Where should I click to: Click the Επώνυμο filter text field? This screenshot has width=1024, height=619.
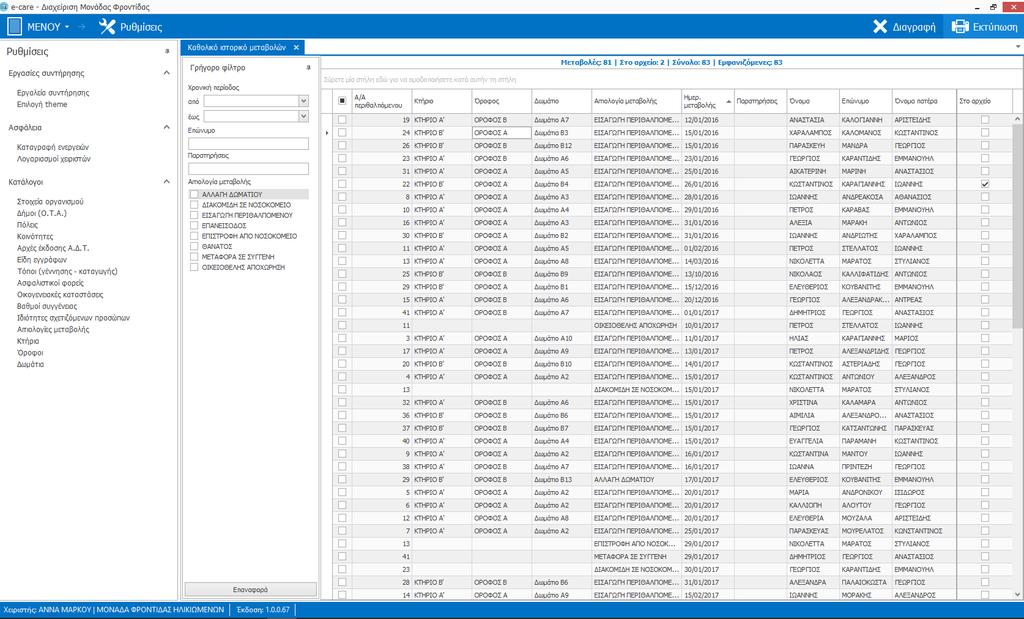click(248, 143)
